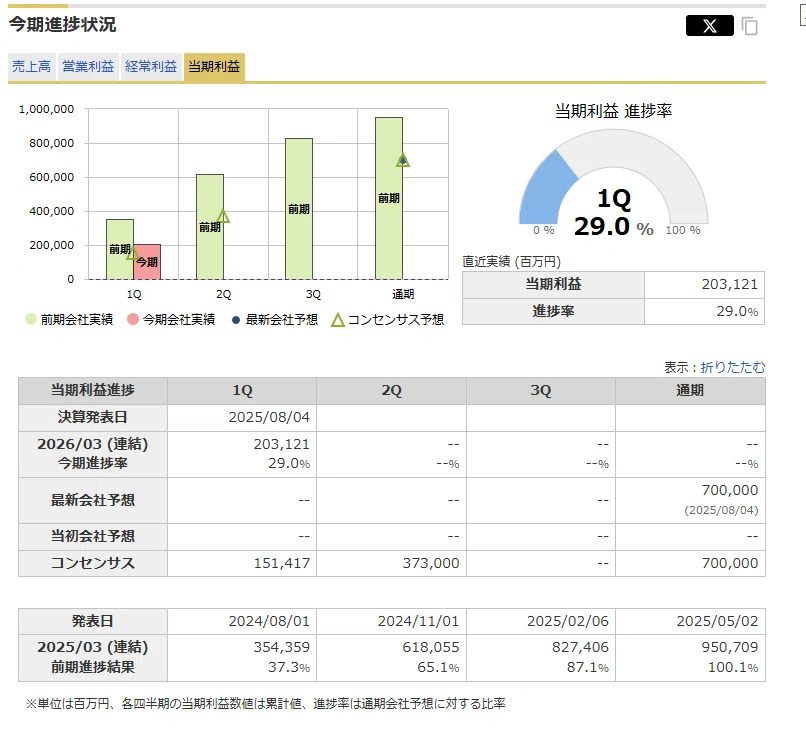Click 700,000 in the 最新会社予想 row
Image resolution: width=806 pixels, height=734 pixels.
point(730,490)
